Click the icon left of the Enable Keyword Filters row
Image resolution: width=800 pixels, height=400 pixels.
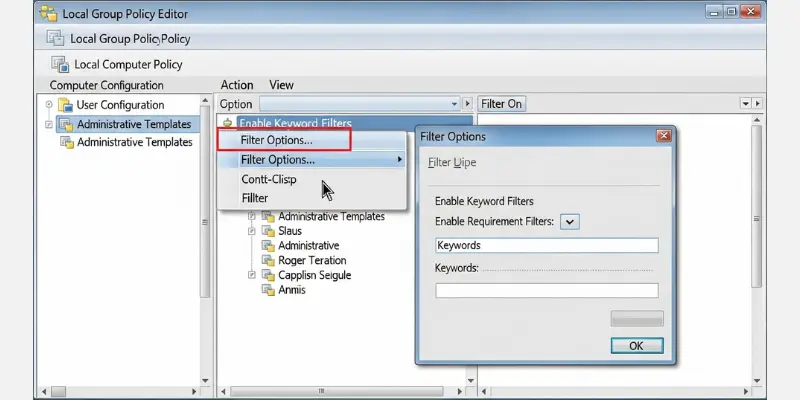(x=228, y=123)
